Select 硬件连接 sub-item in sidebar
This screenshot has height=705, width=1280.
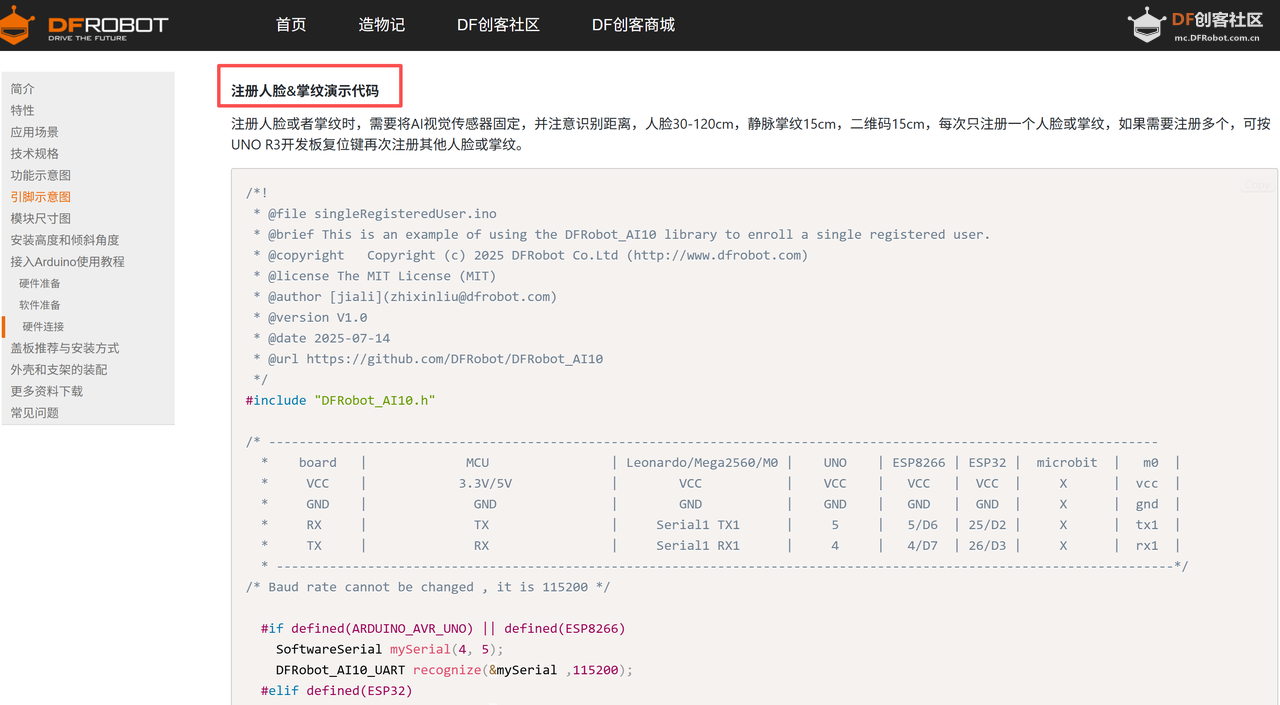(x=43, y=327)
